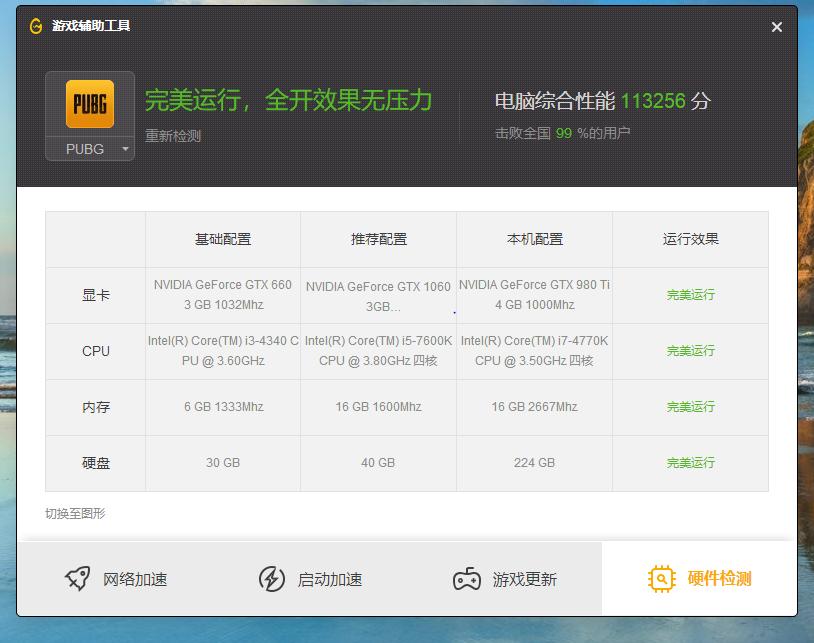Click the 硬盘 row label
The height and width of the screenshot is (643, 814).
coord(96,463)
